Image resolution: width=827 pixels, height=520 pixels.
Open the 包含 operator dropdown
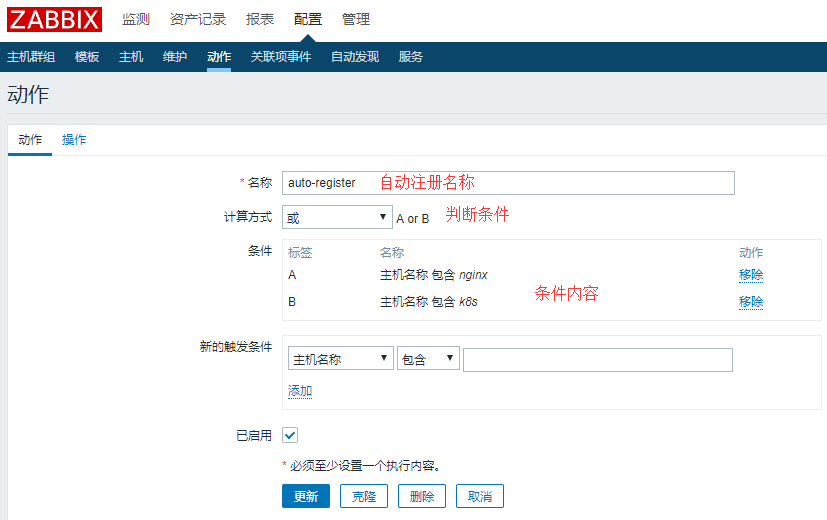pos(428,359)
